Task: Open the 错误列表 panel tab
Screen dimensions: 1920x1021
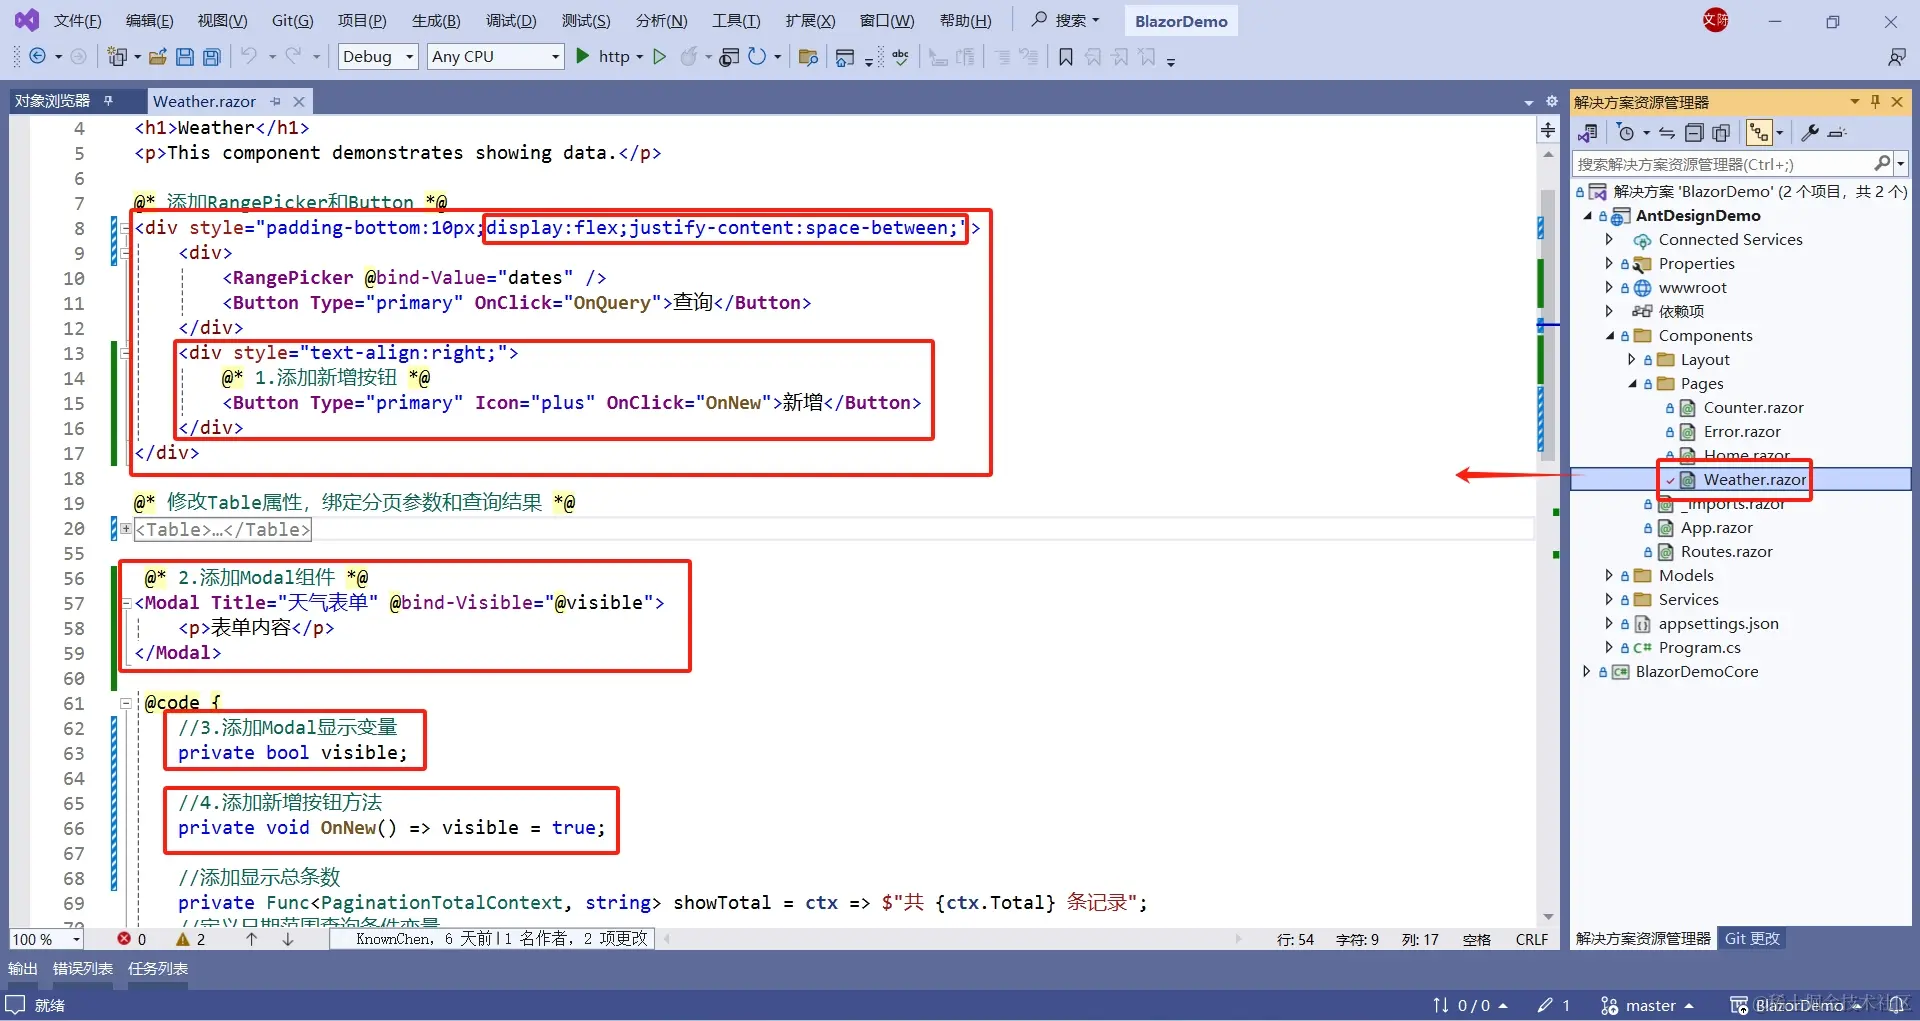Action: [x=83, y=968]
